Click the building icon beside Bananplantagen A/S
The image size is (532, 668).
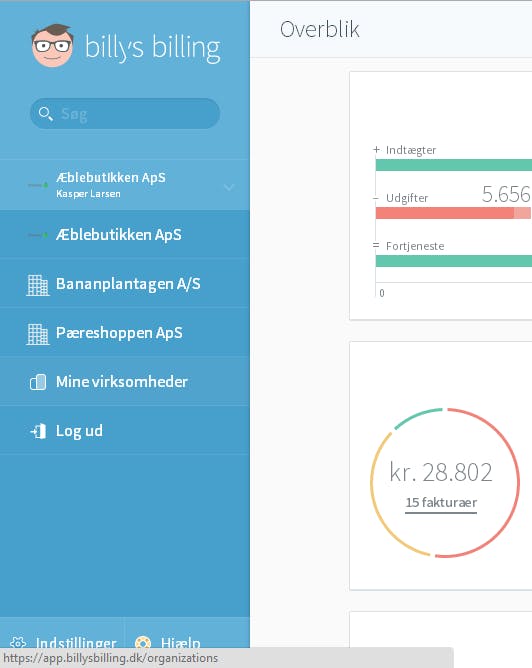click(38, 285)
